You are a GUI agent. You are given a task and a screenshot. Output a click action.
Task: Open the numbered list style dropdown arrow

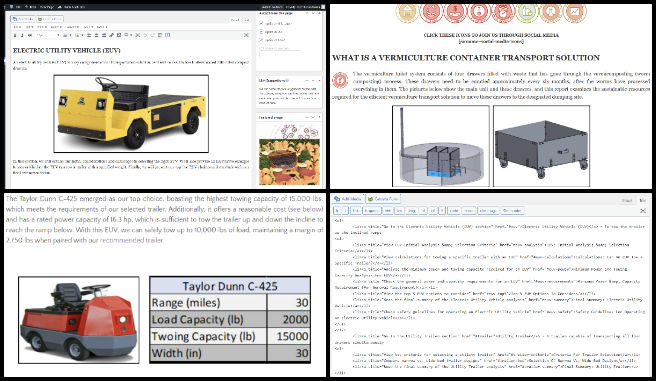(82, 35)
